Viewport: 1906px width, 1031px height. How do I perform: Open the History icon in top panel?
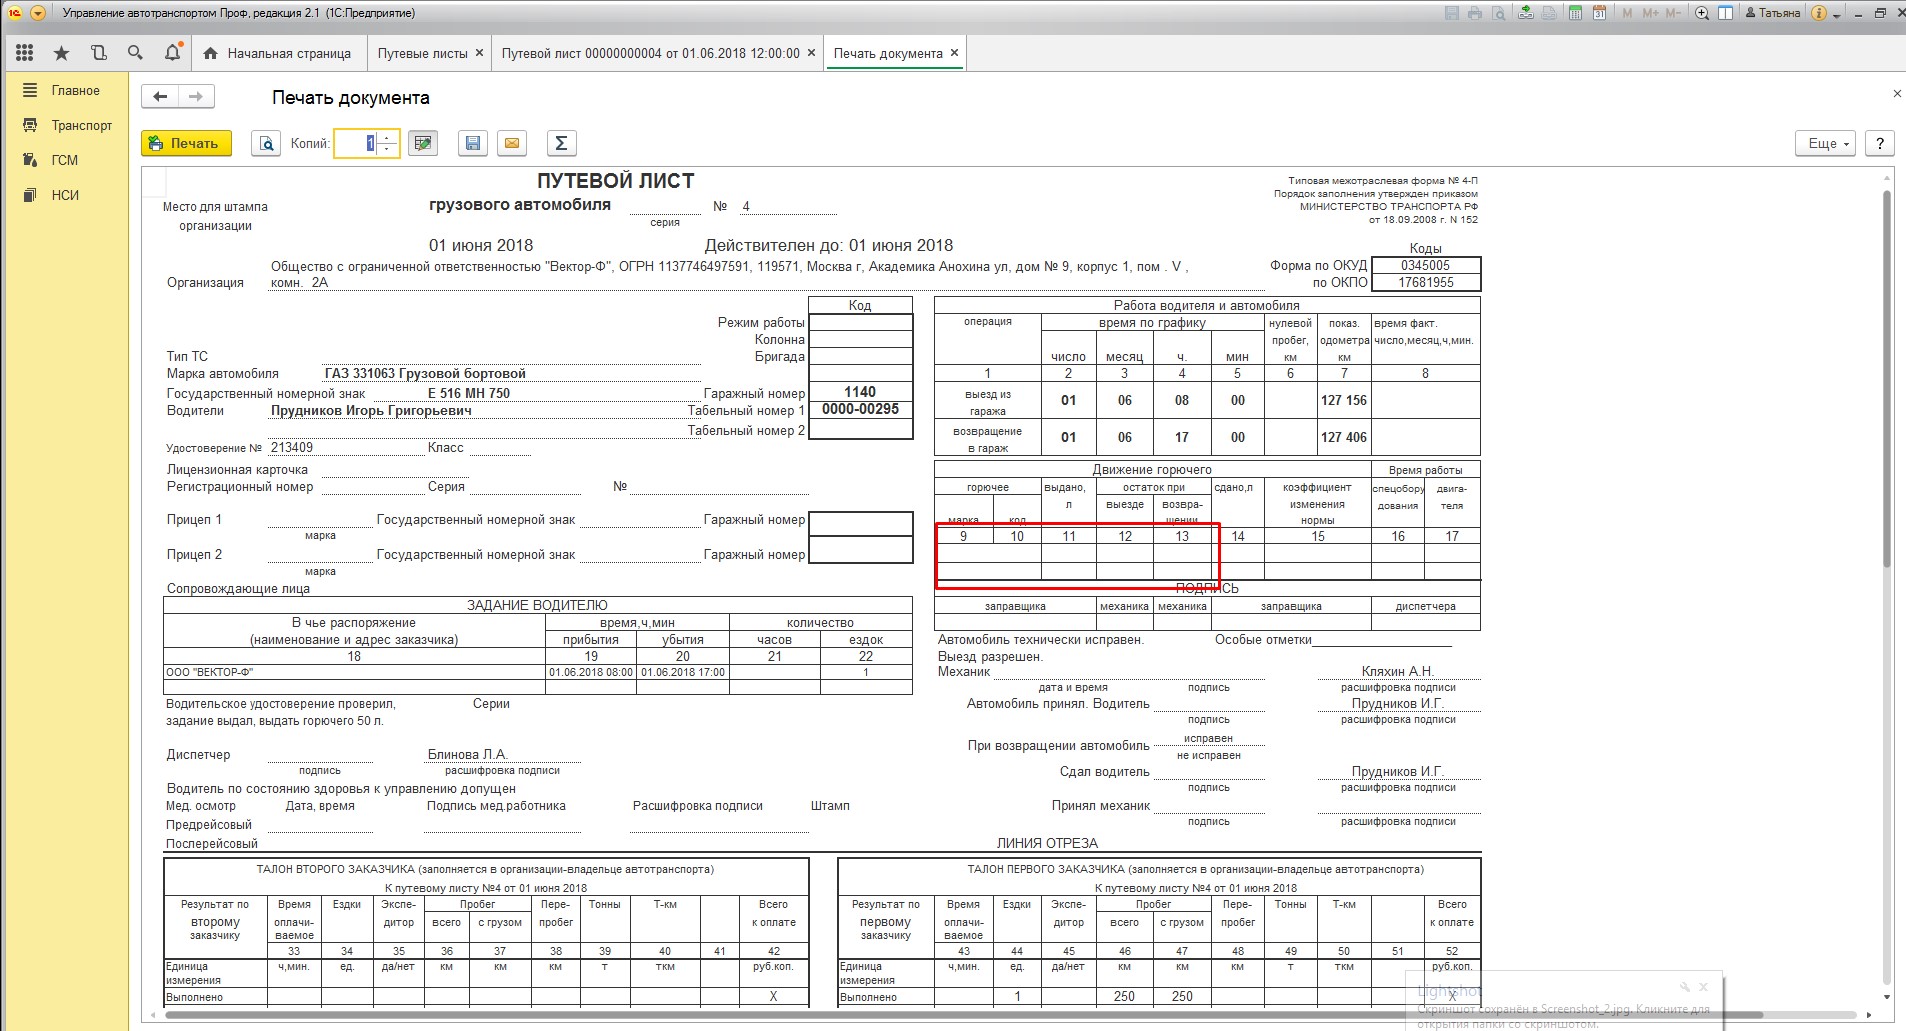point(98,53)
